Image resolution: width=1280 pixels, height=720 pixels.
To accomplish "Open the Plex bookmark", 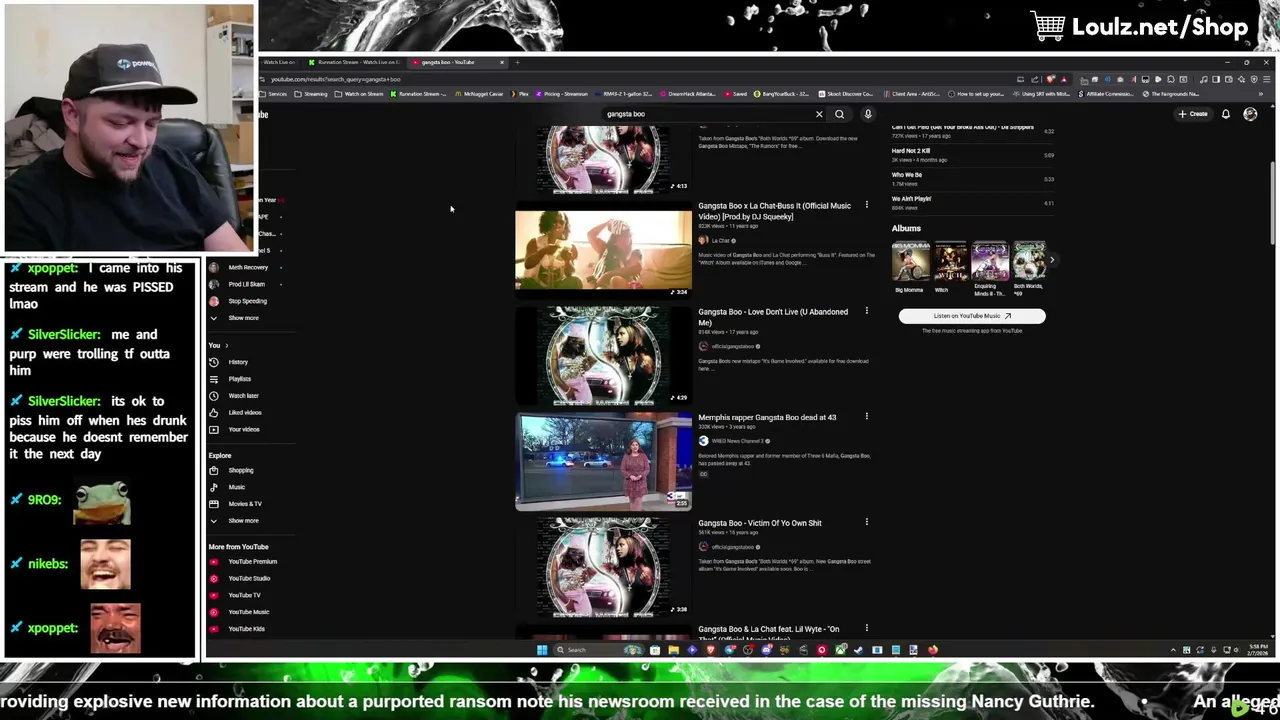I will [x=520, y=94].
